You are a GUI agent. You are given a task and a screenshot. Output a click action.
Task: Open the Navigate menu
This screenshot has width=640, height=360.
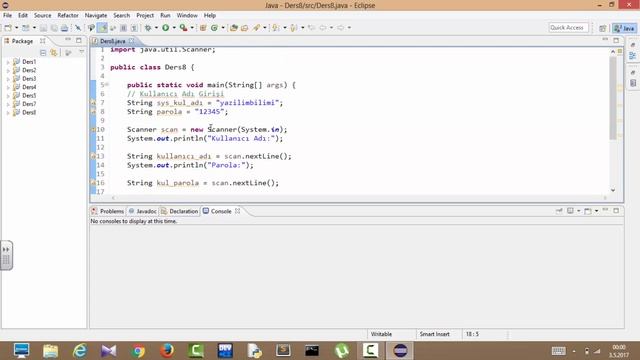[x=96, y=15]
